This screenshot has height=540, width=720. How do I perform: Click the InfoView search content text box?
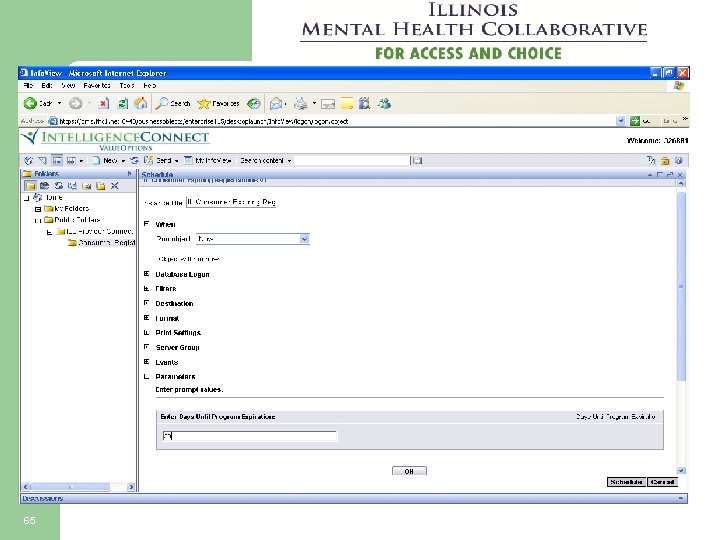tap(352, 160)
